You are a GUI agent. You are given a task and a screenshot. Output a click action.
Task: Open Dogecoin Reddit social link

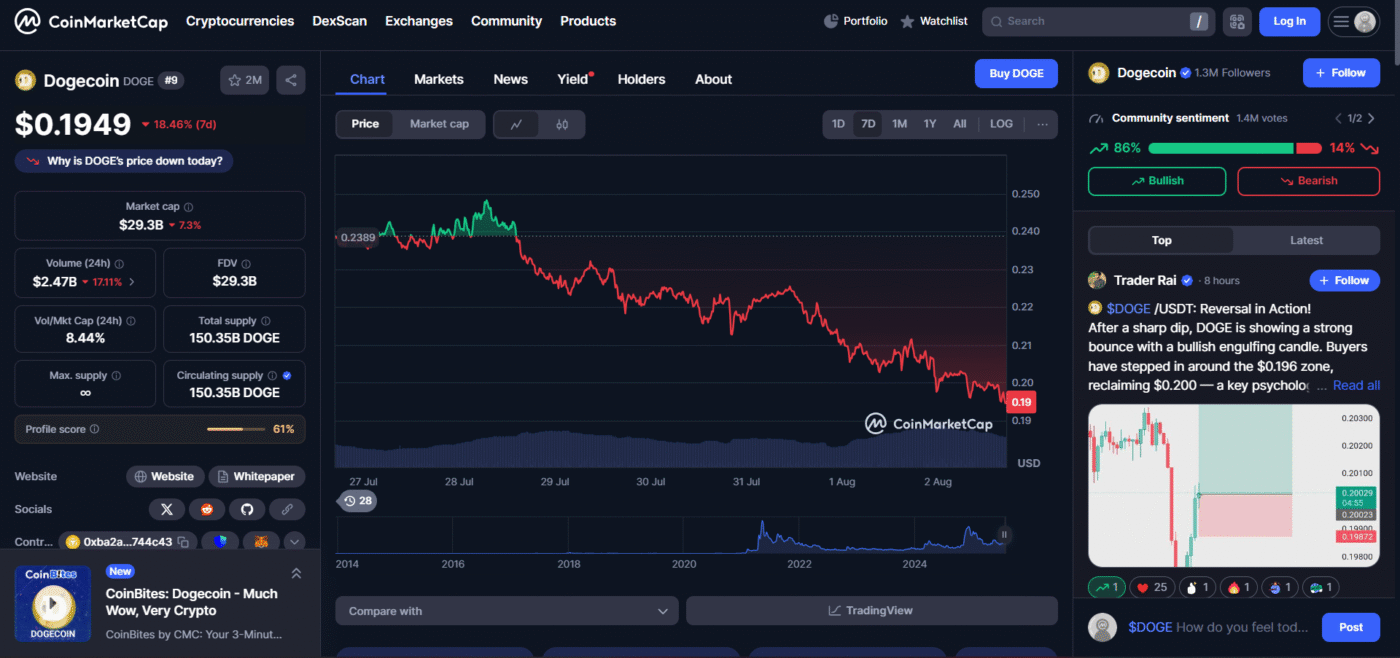coord(207,509)
